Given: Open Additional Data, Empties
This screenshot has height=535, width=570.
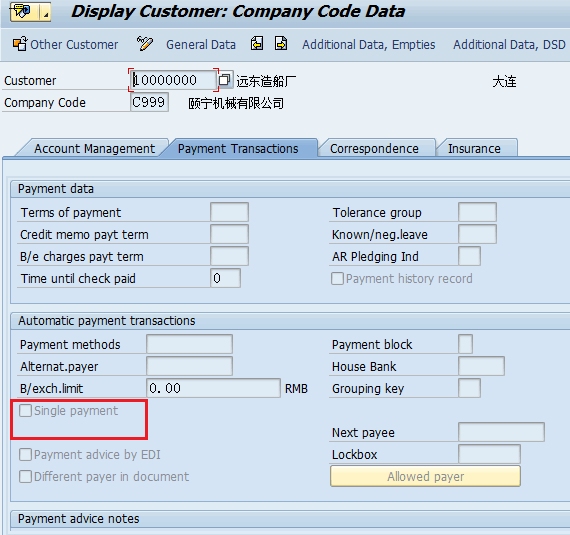Looking at the screenshot, I should (369, 45).
